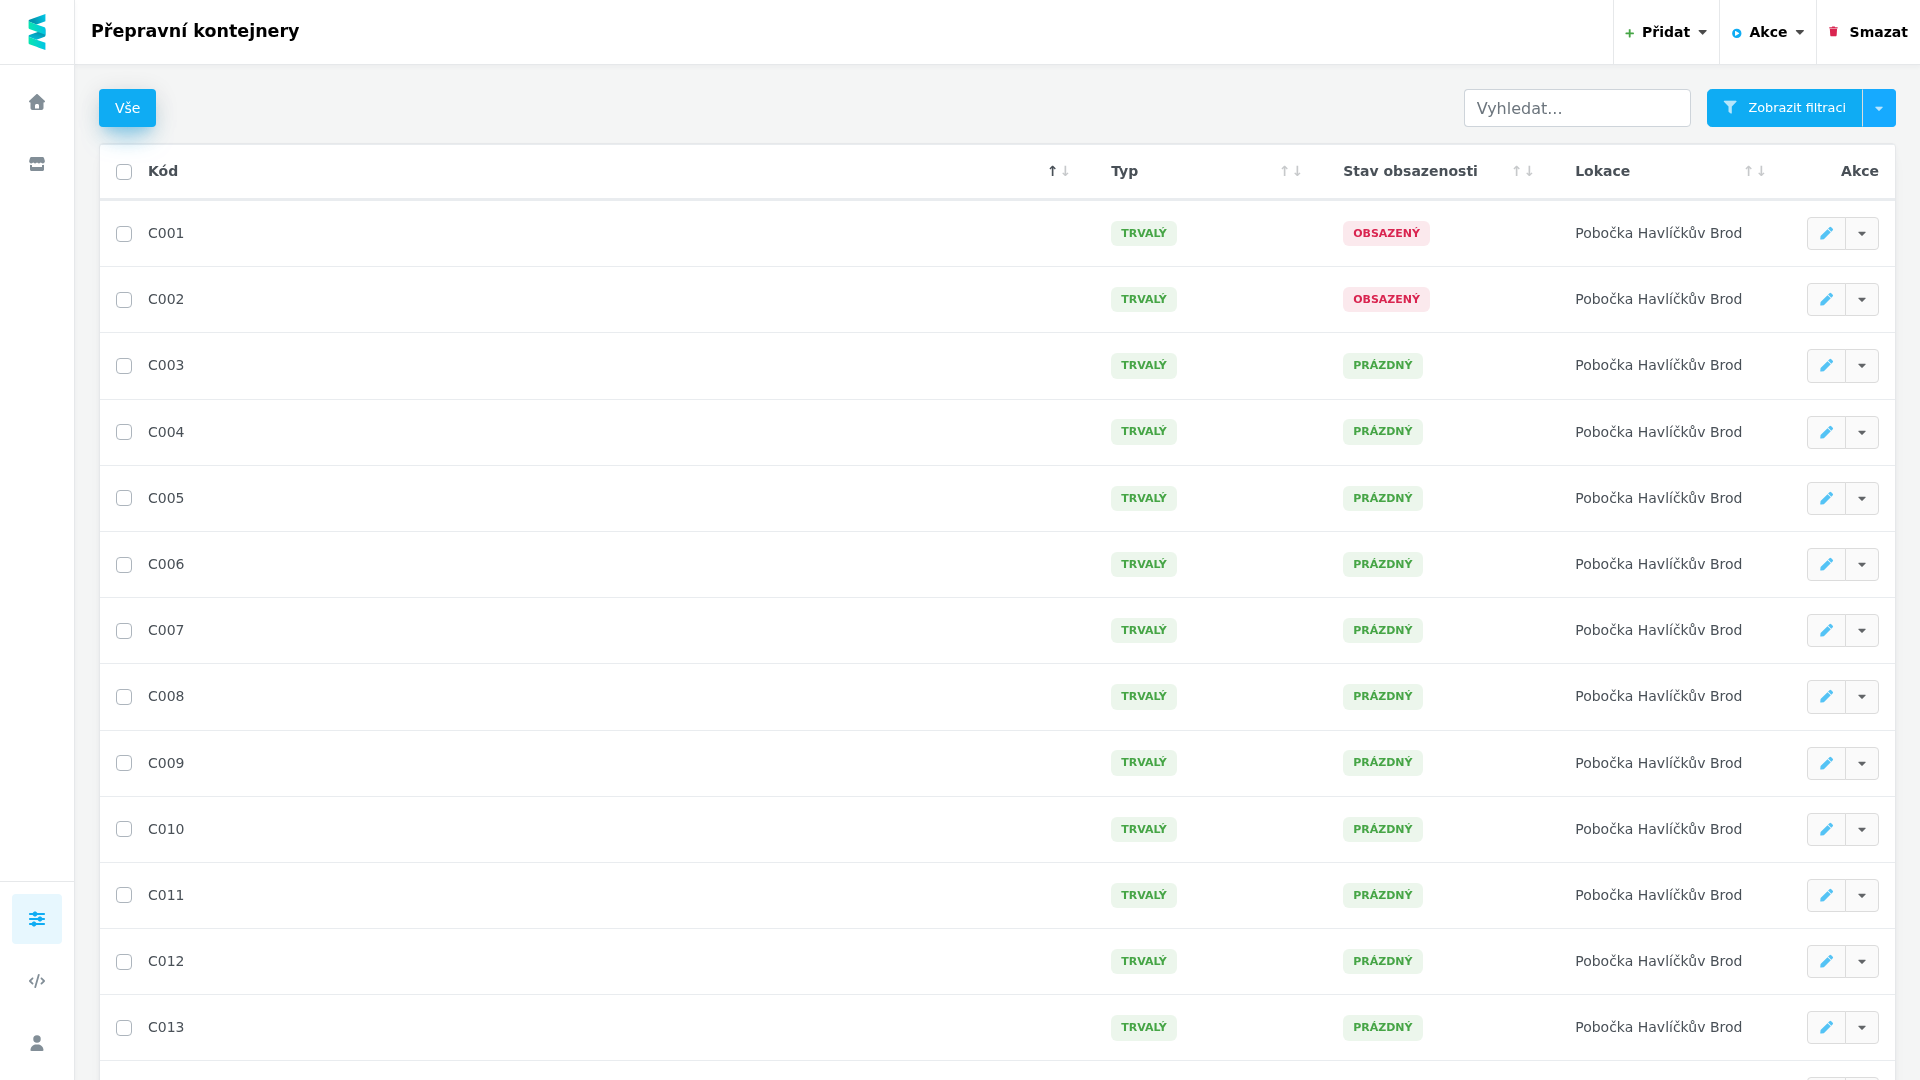Focus the Vyhledat search field
This screenshot has width=1920, height=1080.
coord(1577,108)
